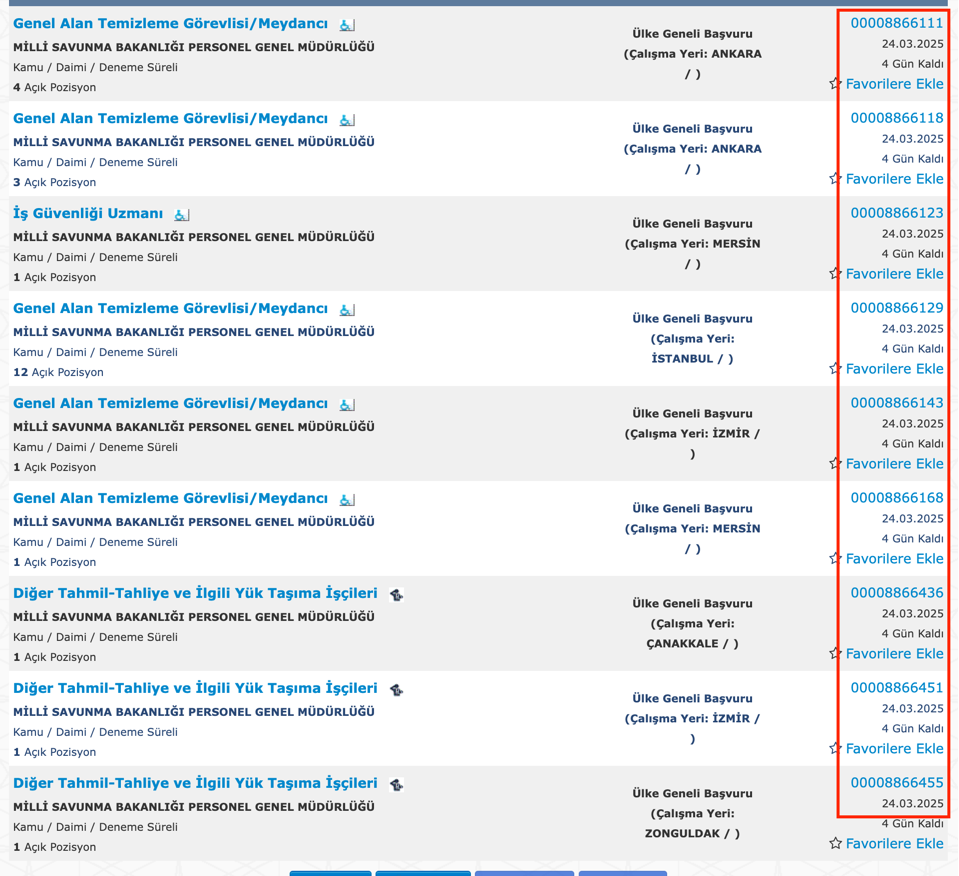Open the İzmir Diğer Tahmil-Tahliye job title

pos(195,689)
